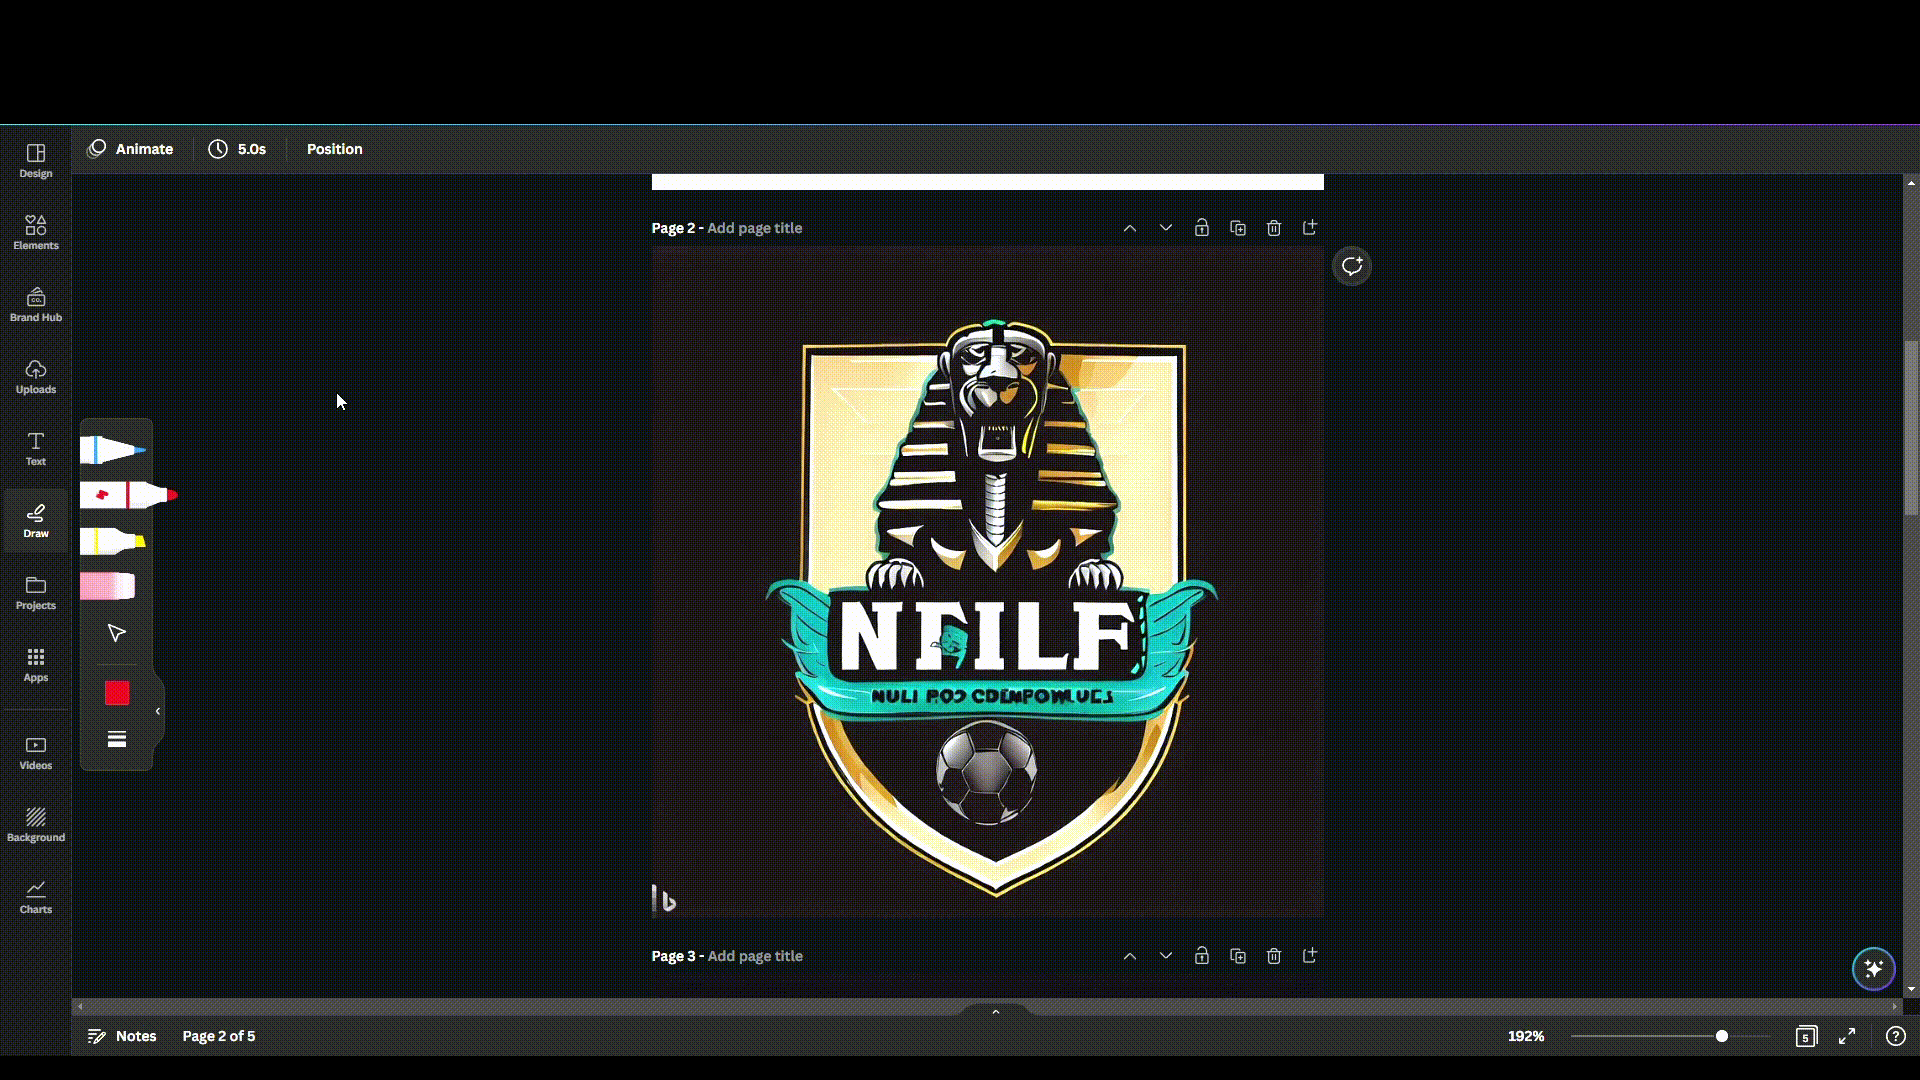
Task: Expand the bottom page thumbnails drawer
Action: (995, 1012)
